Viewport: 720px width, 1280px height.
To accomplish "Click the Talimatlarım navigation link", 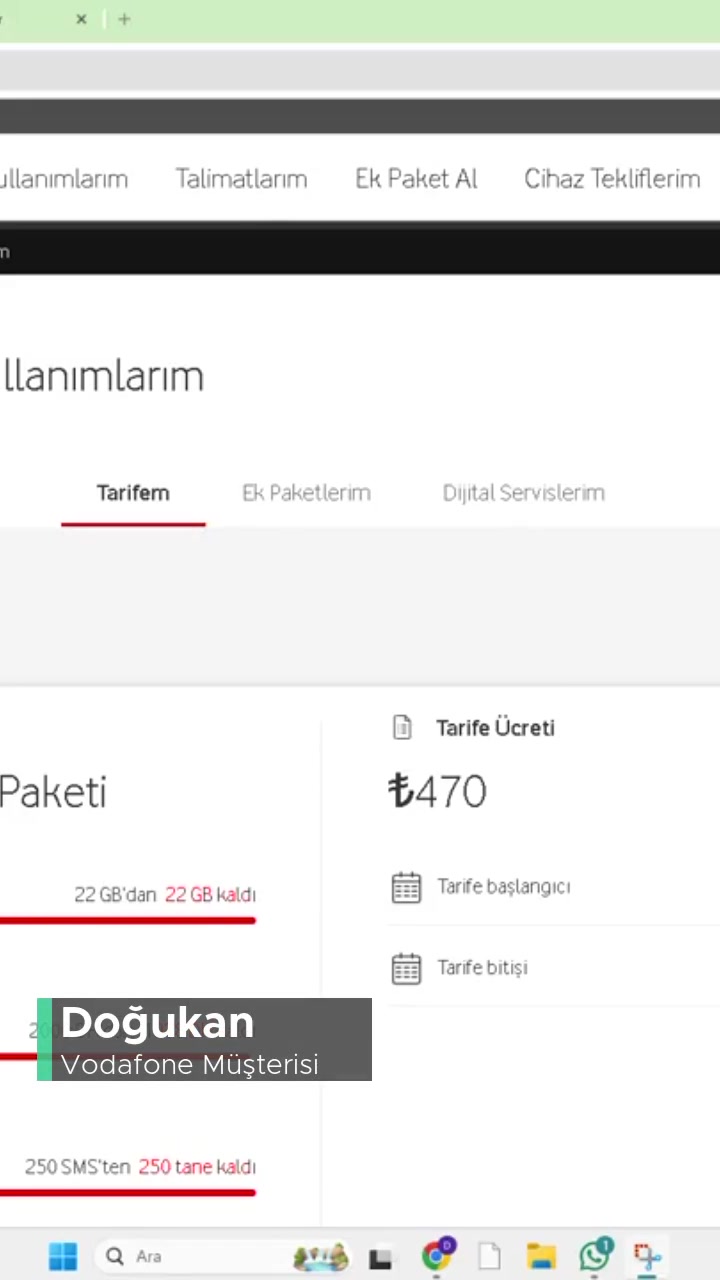I will [241, 179].
